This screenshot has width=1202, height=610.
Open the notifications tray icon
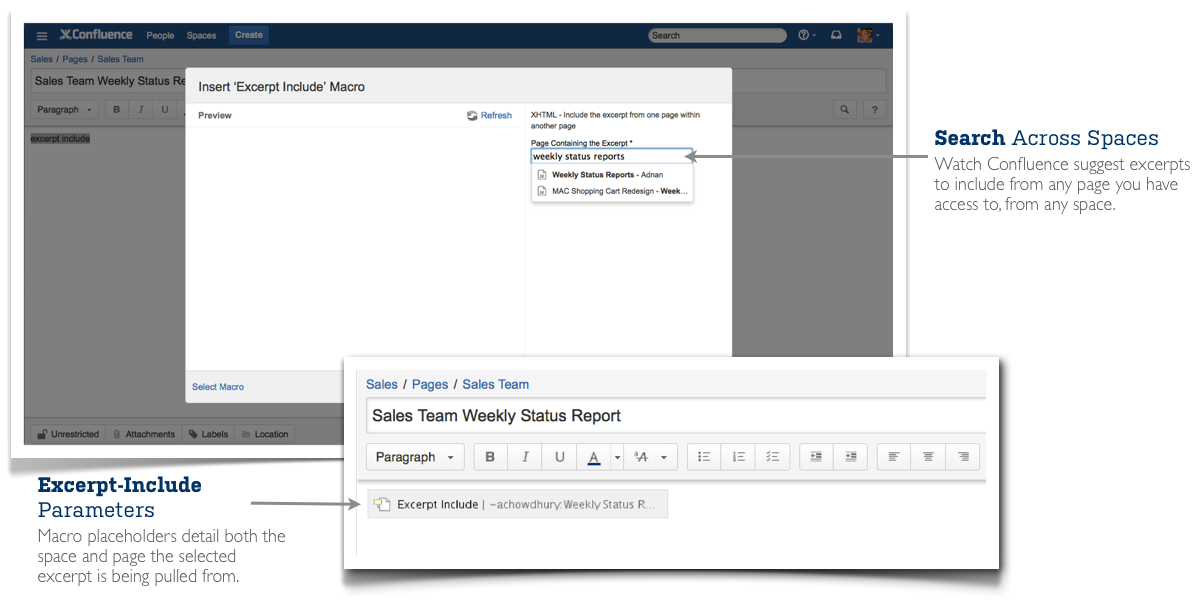click(x=836, y=36)
